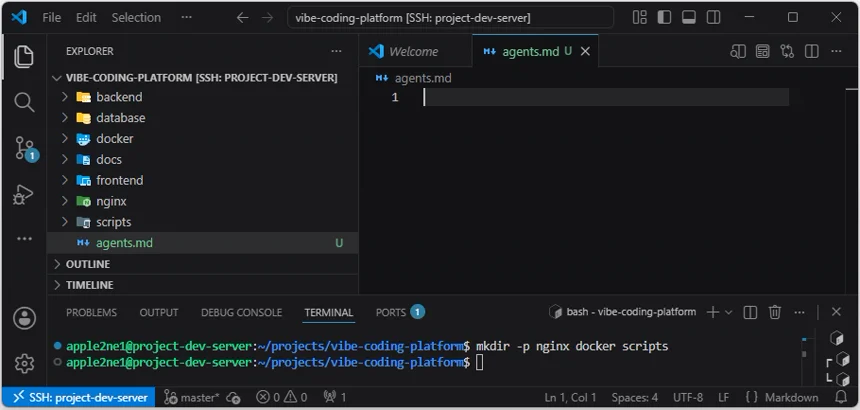Click SSH: project-dev-server remote indicator
This screenshot has height=410, width=860.
pos(78,397)
